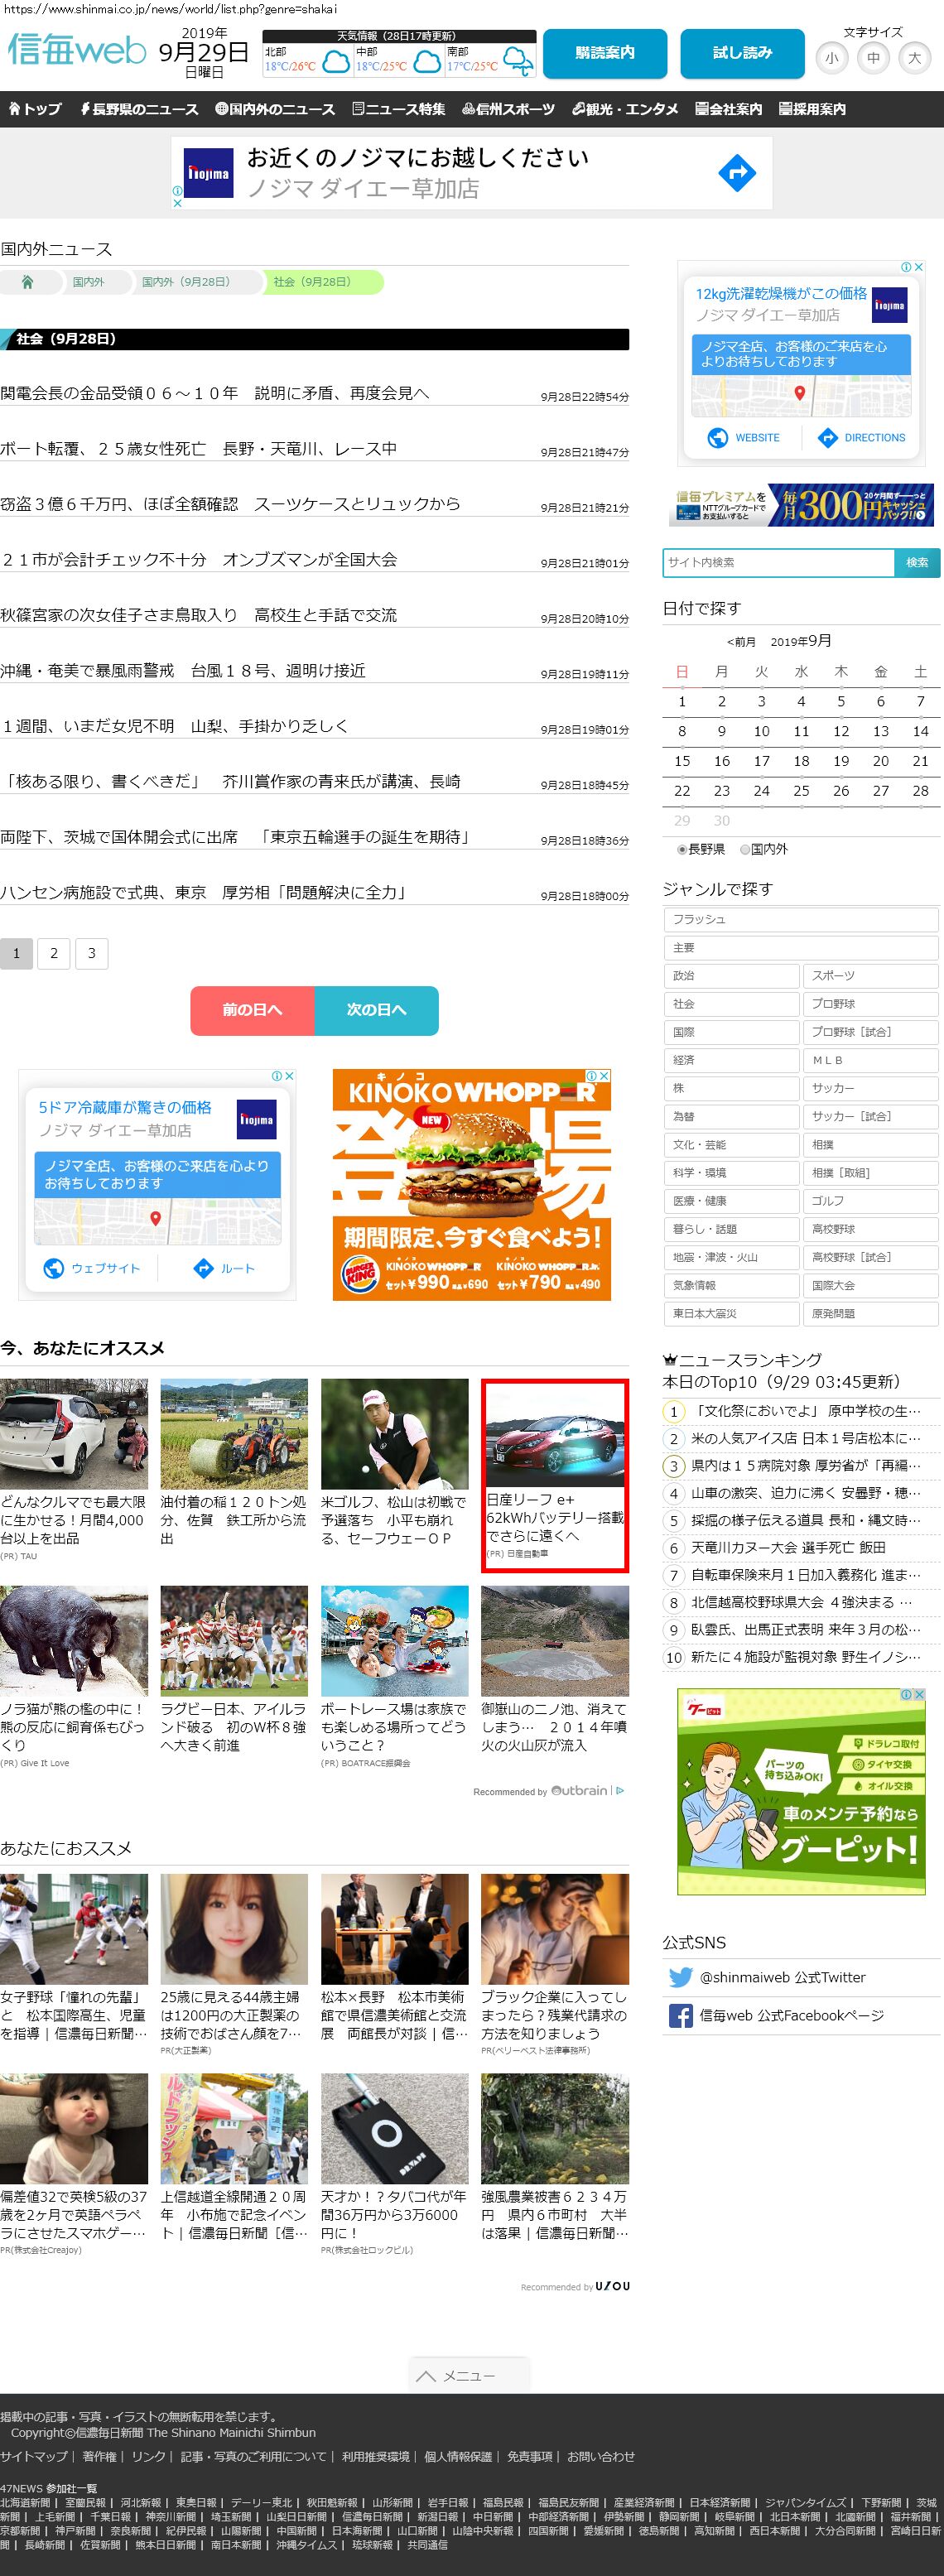Screen dimensions: 944x2576
Task: Click the 購読案内 button
Action: pyautogui.click(x=604, y=53)
